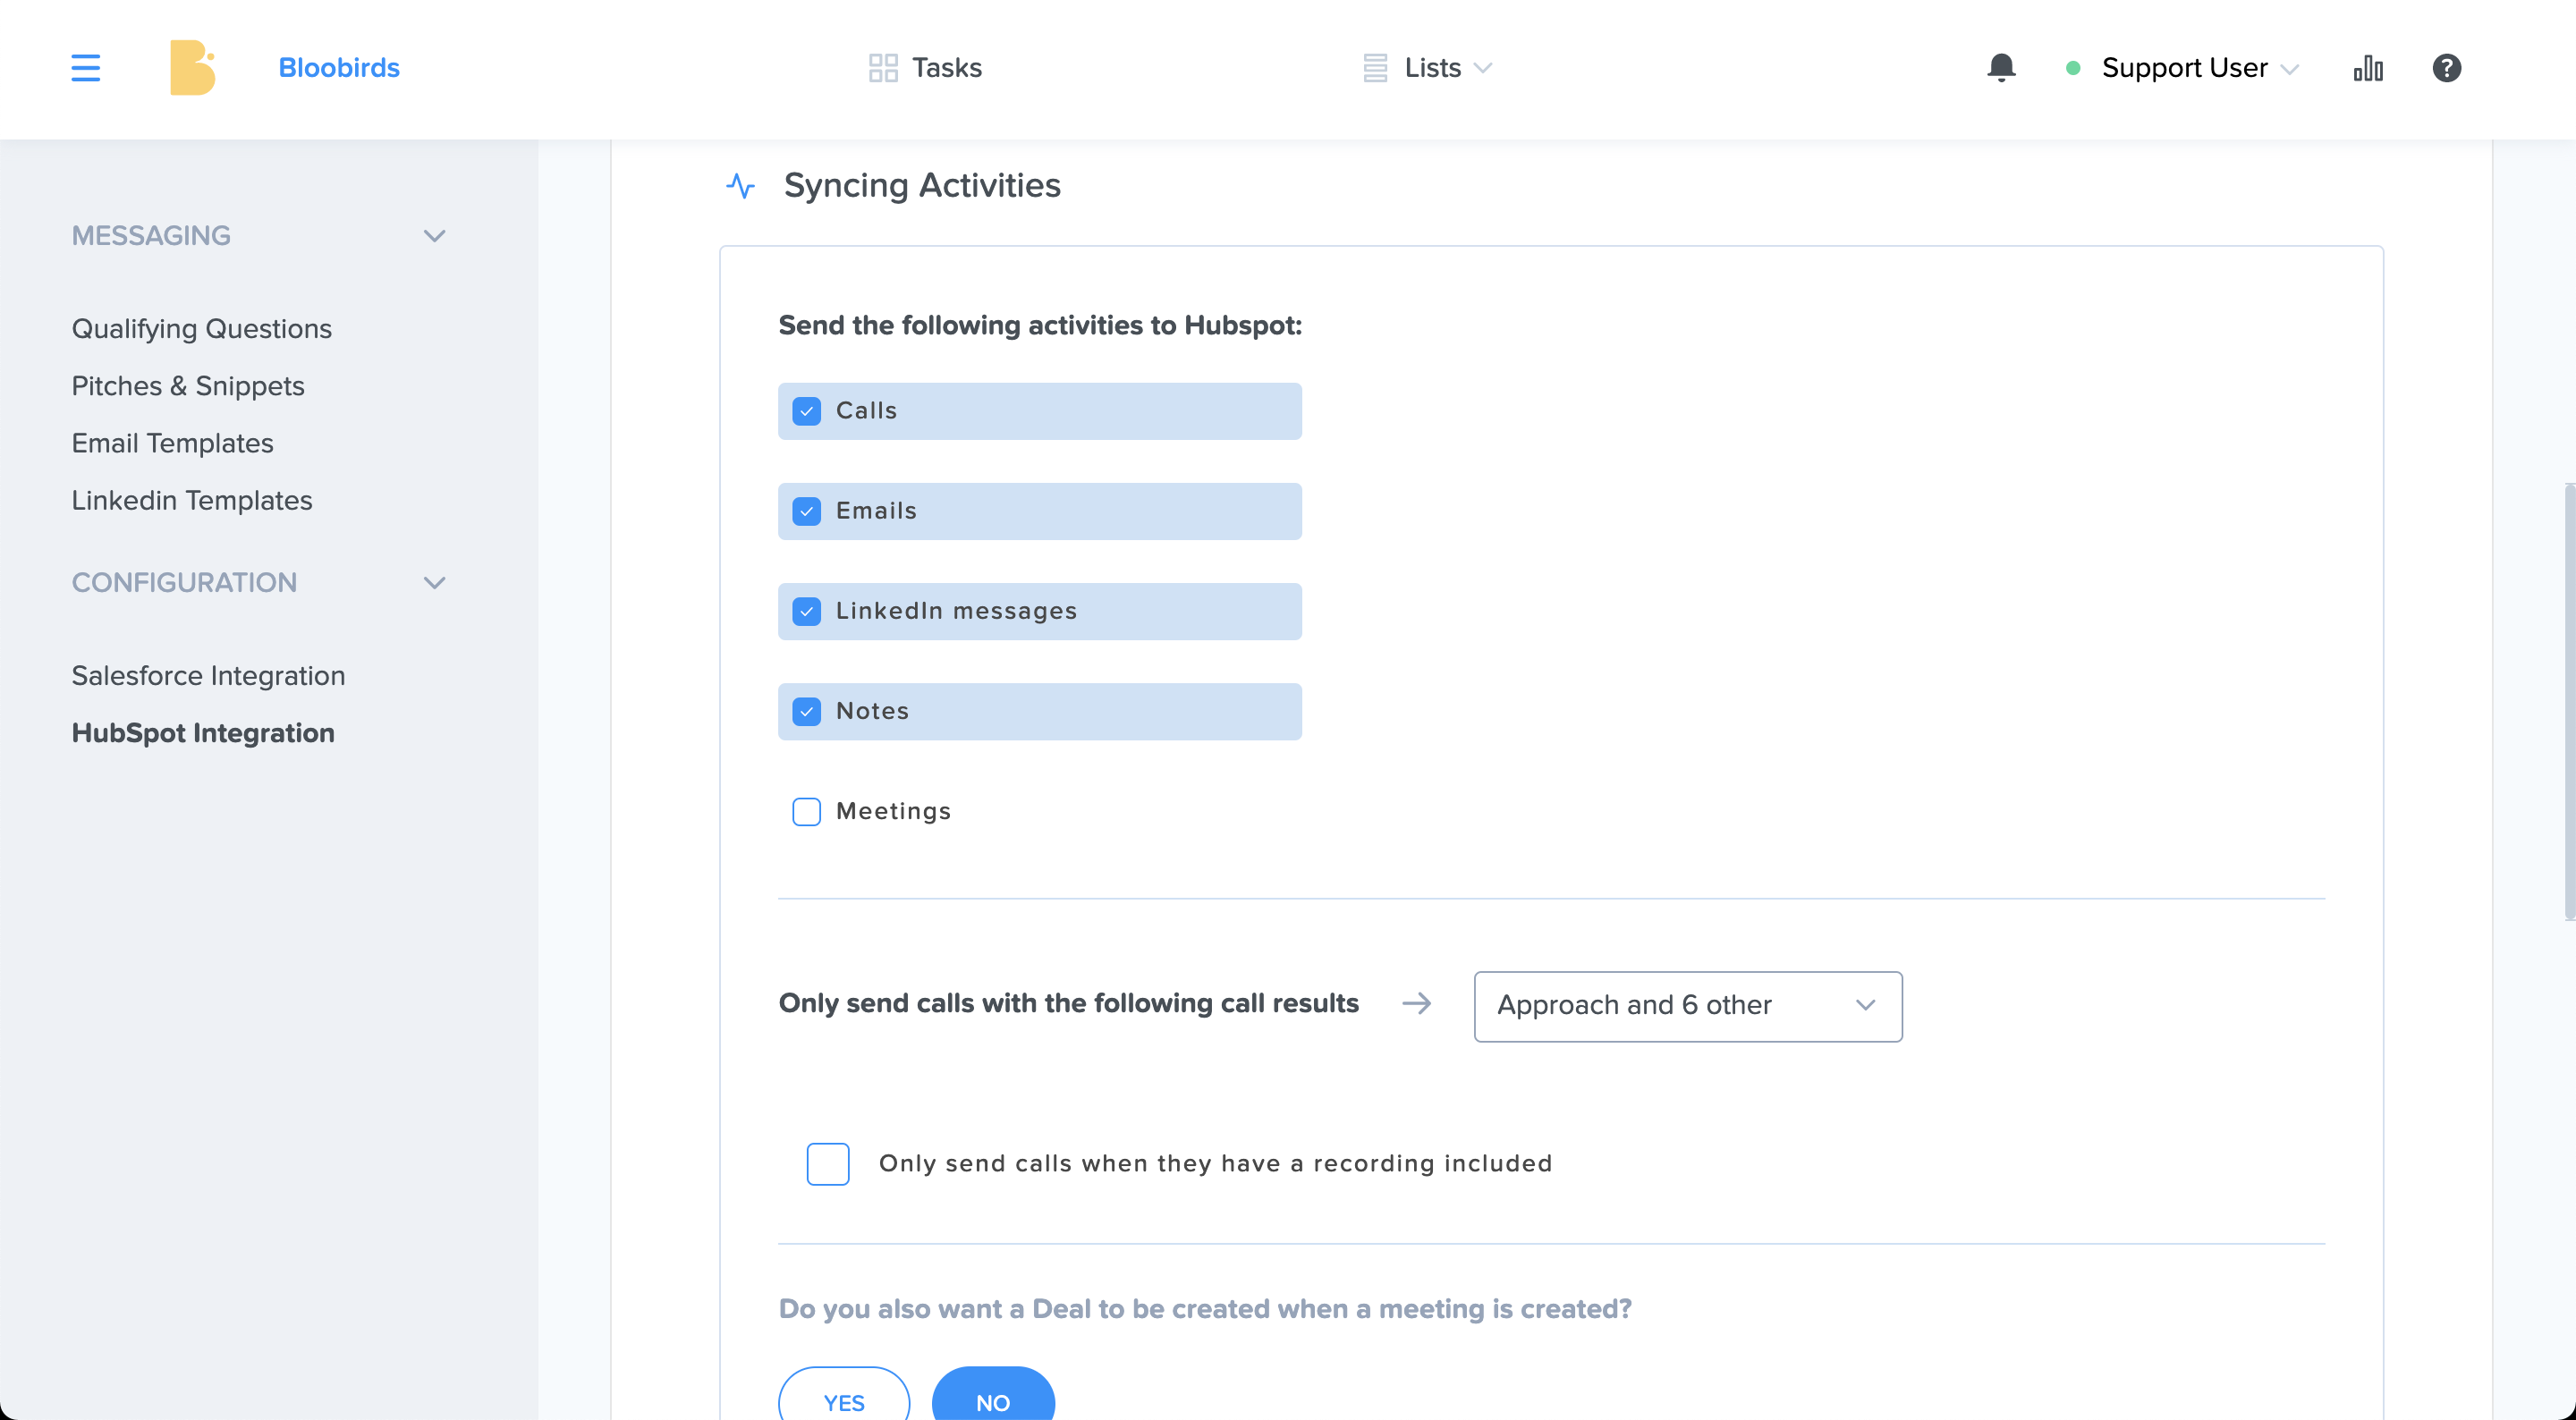Click the Tasks grid icon

tap(883, 68)
